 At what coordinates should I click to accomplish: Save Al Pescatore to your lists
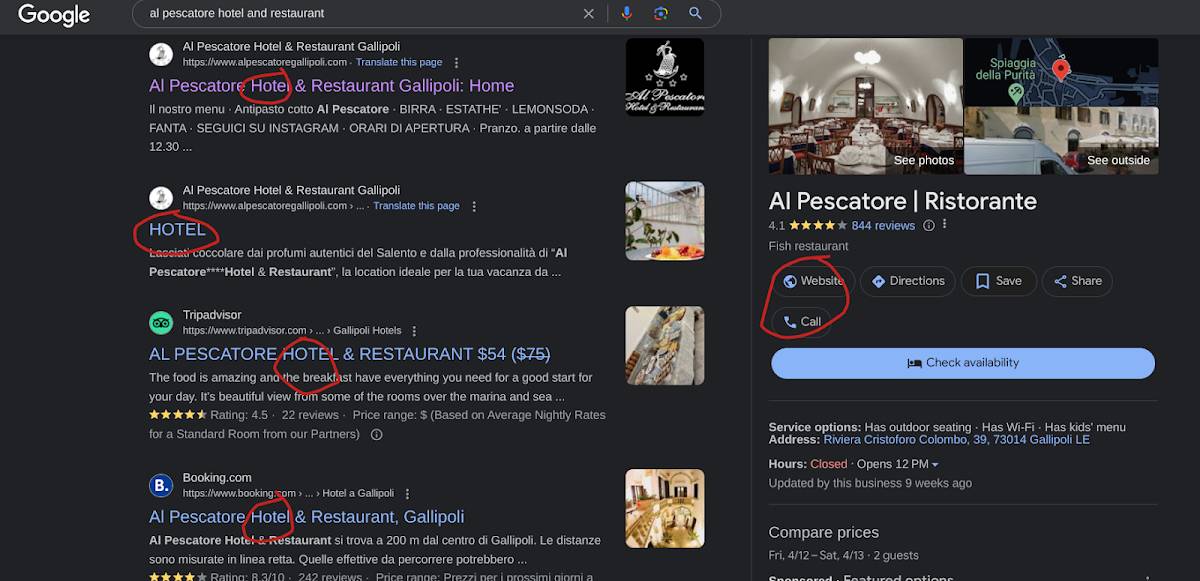click(x=999, y=281)
